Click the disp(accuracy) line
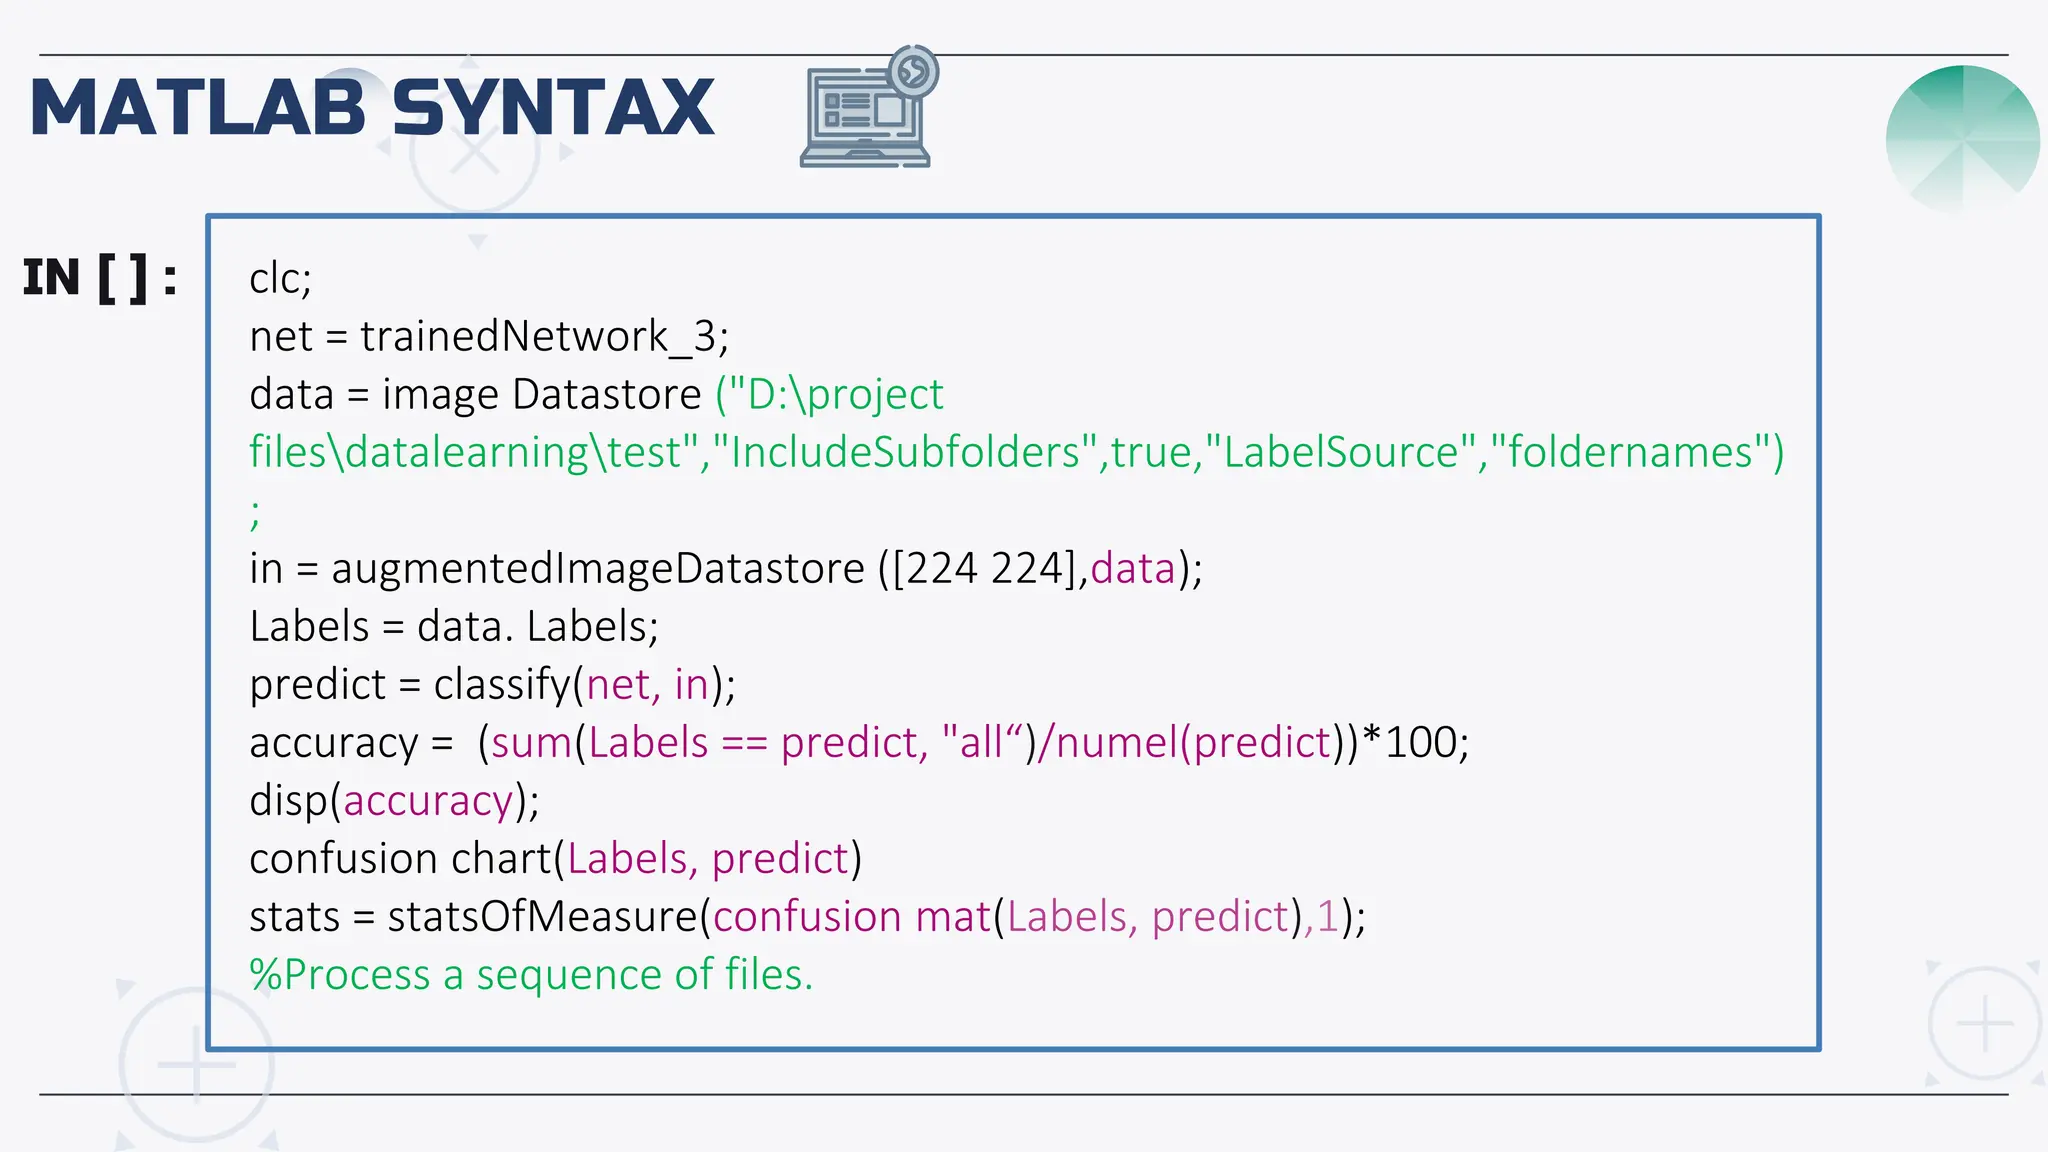 (x=394, y=800)
